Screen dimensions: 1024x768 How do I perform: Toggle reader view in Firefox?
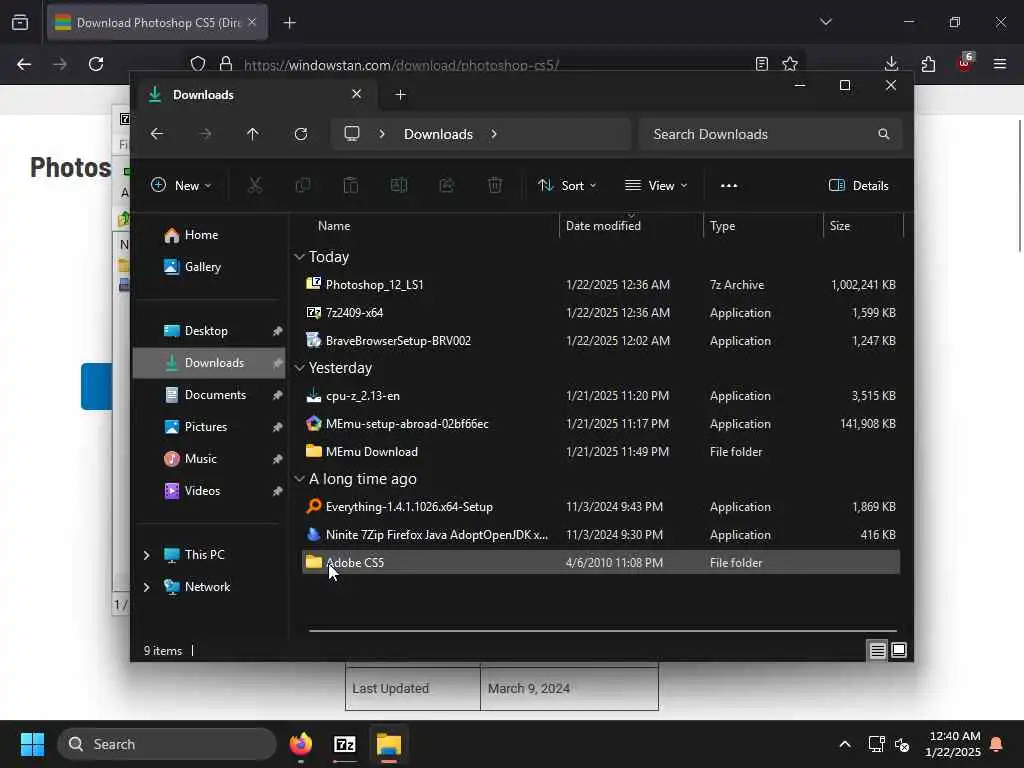(x=761, y=64)
